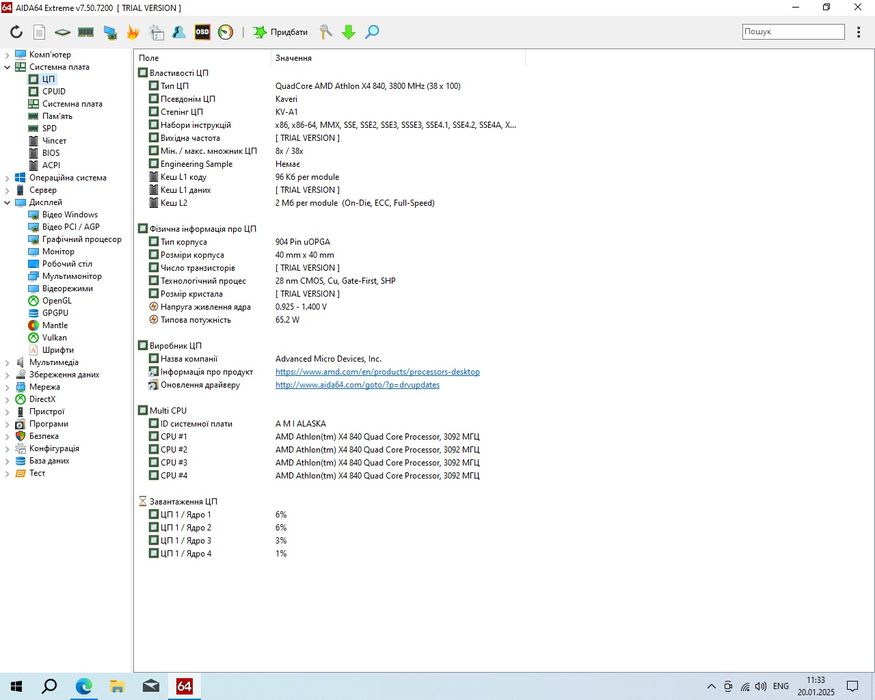
Task: Select CPUID in the sidebar tree
Action: coord(53,91)
